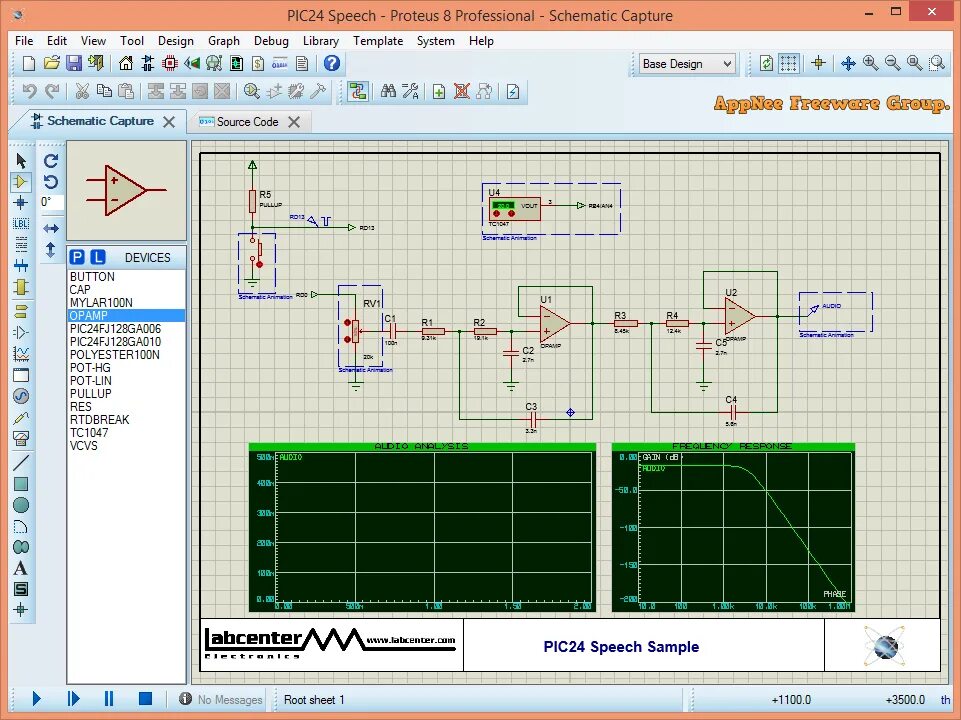Mirror component vertically (Y-mirror)
This screenshot has height=720, width=961.
(51, 250)
